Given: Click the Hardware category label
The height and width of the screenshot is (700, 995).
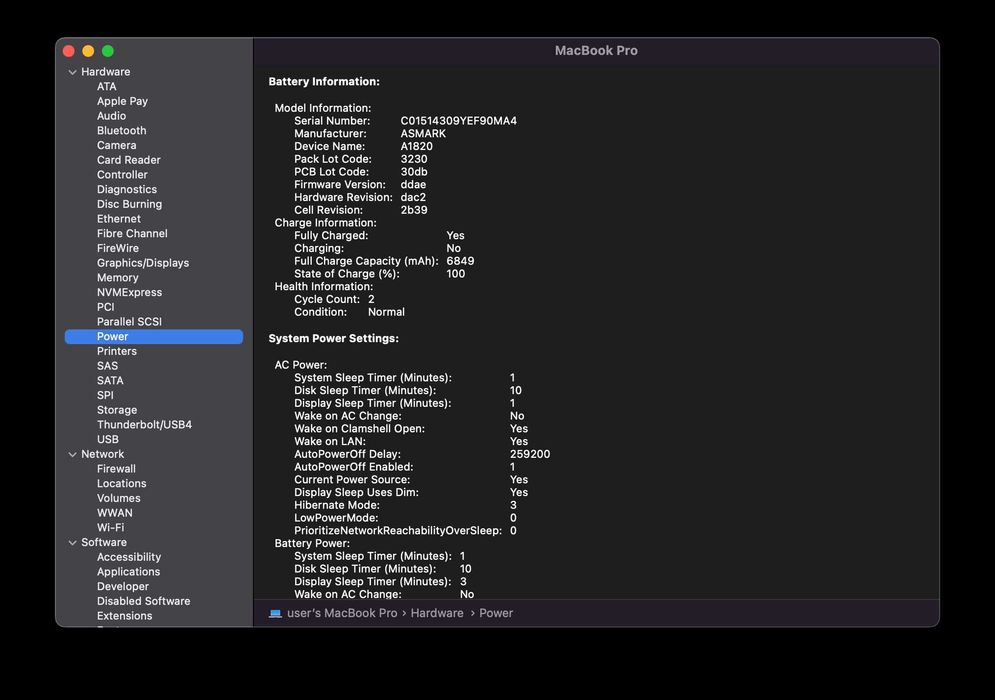Looking at the screenshot, I should pyautogui.click(x=105, y=72).
